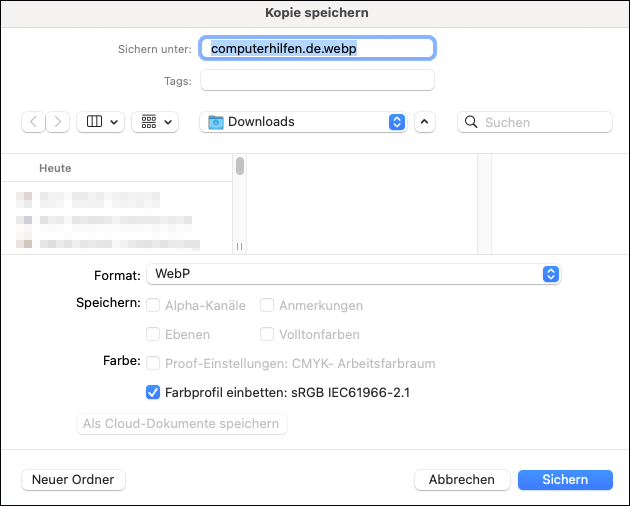Open the Format WebP dropdown
Viewport: 630px width, 506px height.
point(354,274)
